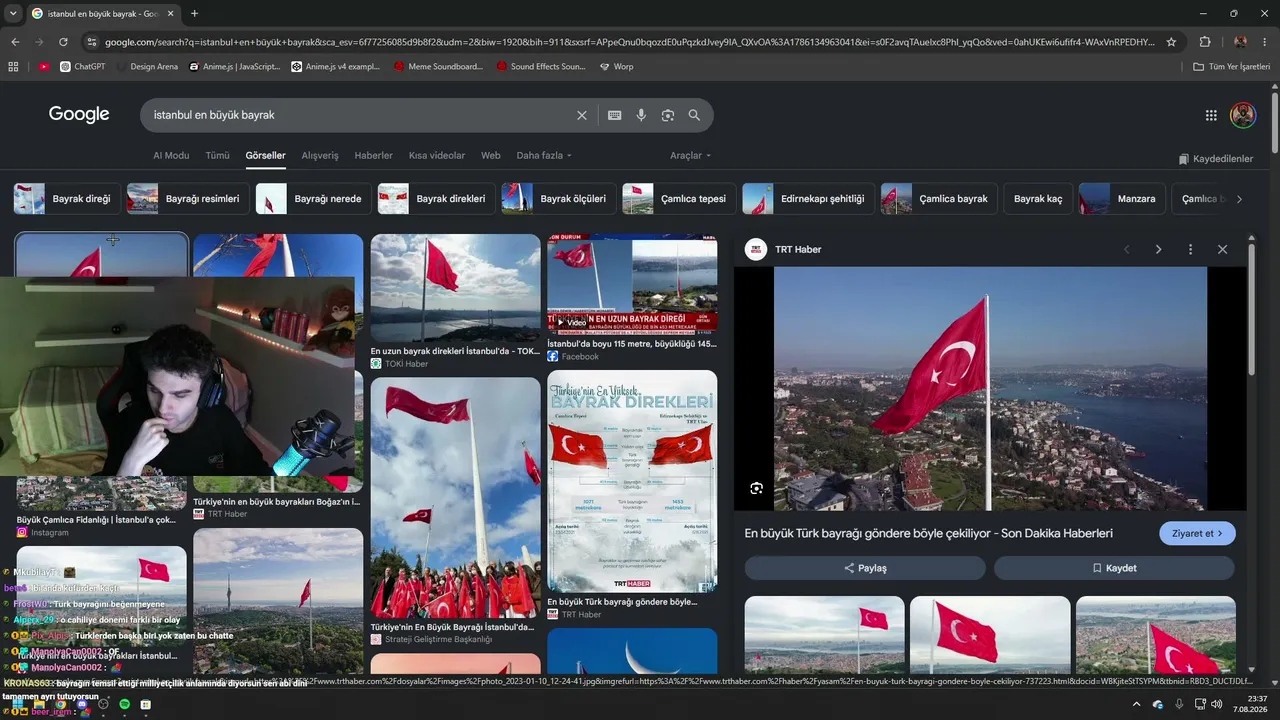The image size is (1280, 720).
Task: Switch to the 'Alışveriş' tab
Action: pos(320,156)
